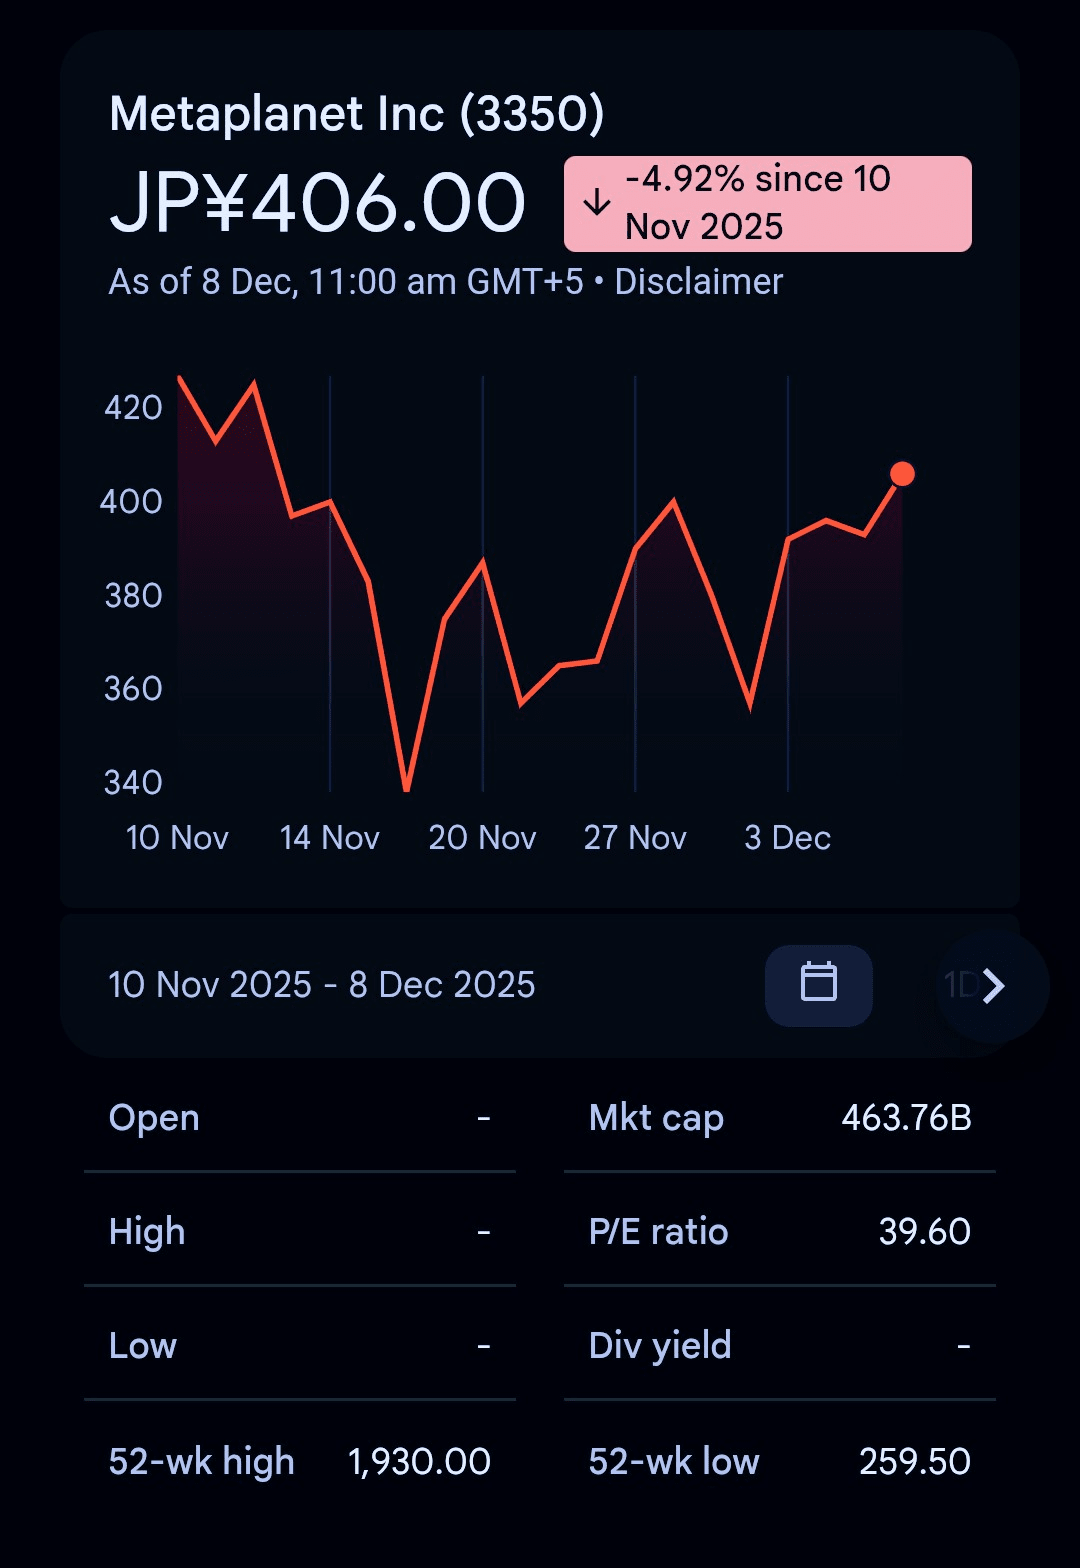This screenshot has height=1568, width=1080.
Task: Click the 52-wk low value 259.50
Action: (x=915, y=1462)
